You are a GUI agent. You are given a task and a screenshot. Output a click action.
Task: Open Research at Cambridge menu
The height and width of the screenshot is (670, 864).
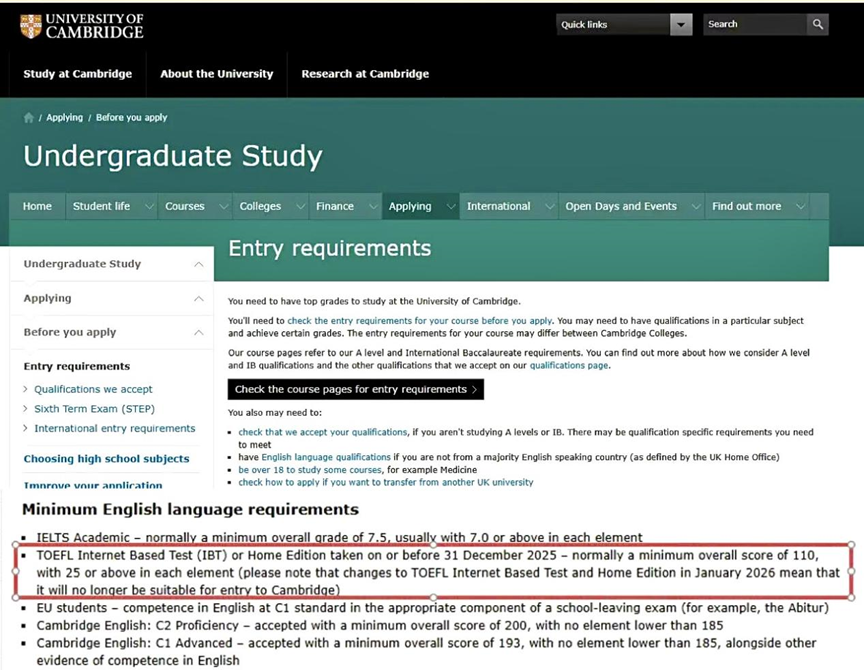[365, 74]
